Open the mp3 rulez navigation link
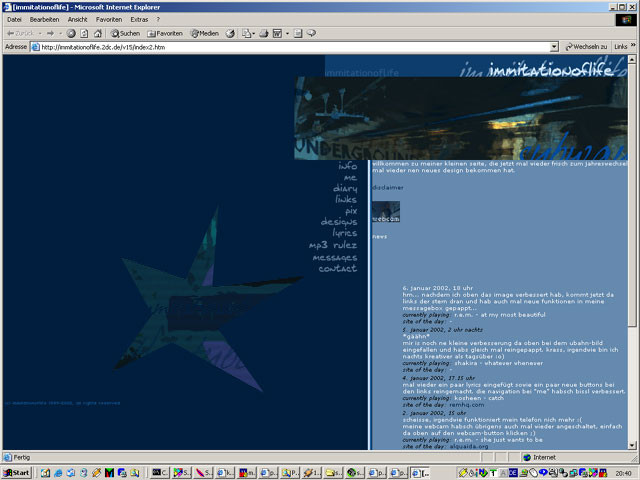This screenshot has height=480, width=640. [333, 245]
